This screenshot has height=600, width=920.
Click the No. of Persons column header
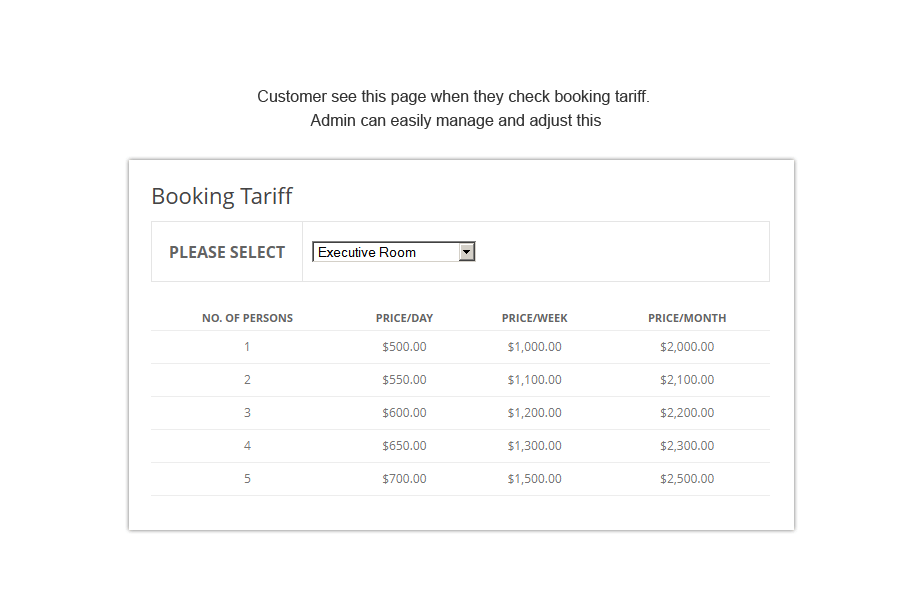(x=247, y=318)
